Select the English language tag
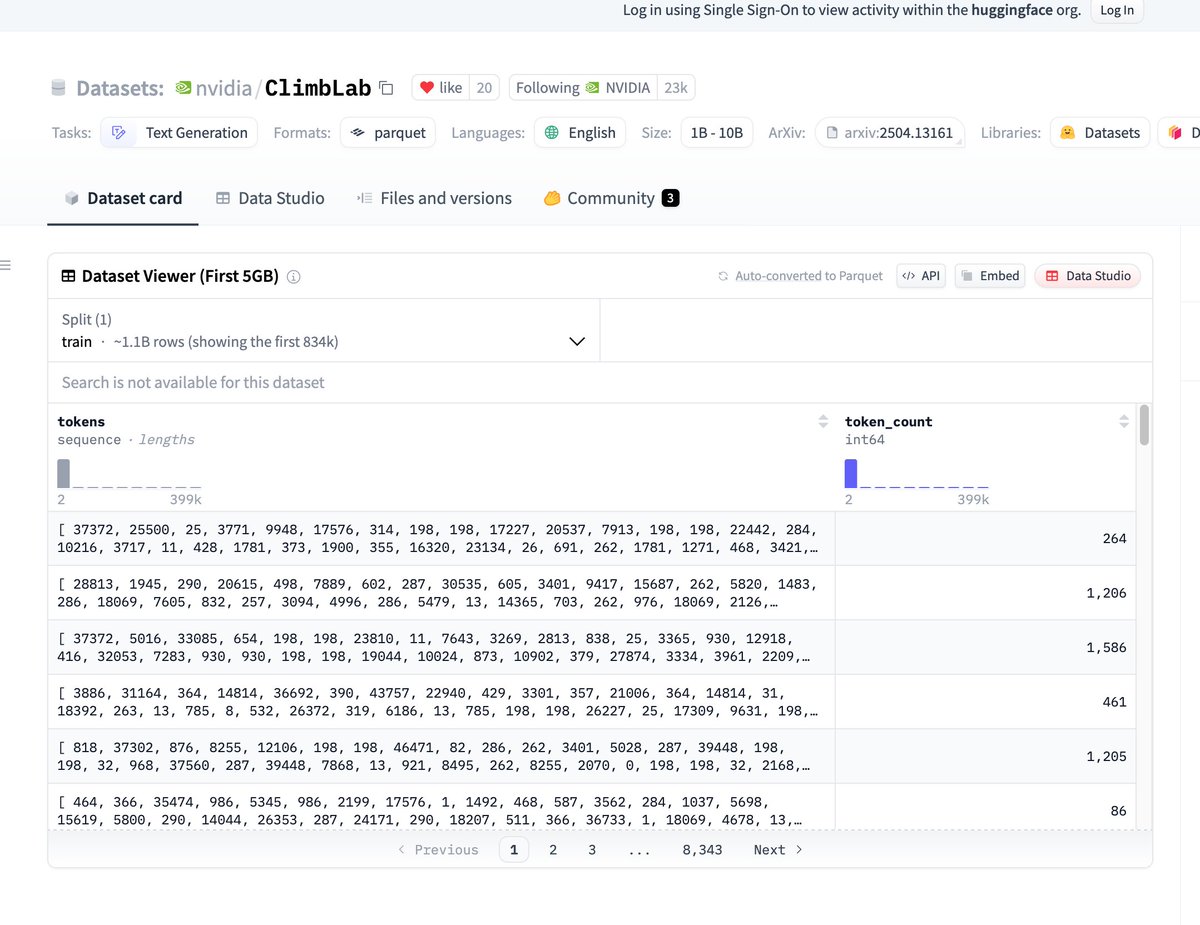The width and height of the screenshot is (1200, 925). 580,133
